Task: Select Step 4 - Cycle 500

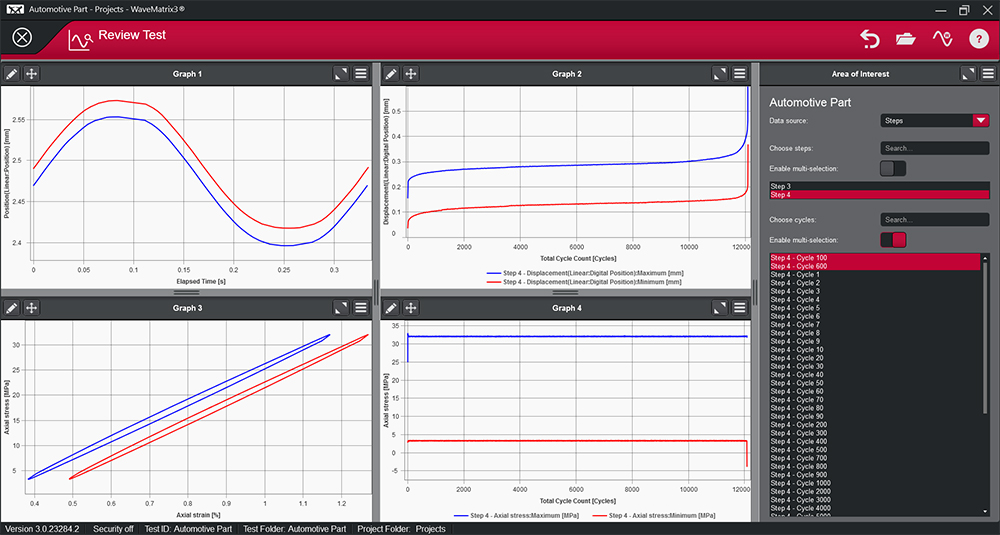Action: pos(874,450)
